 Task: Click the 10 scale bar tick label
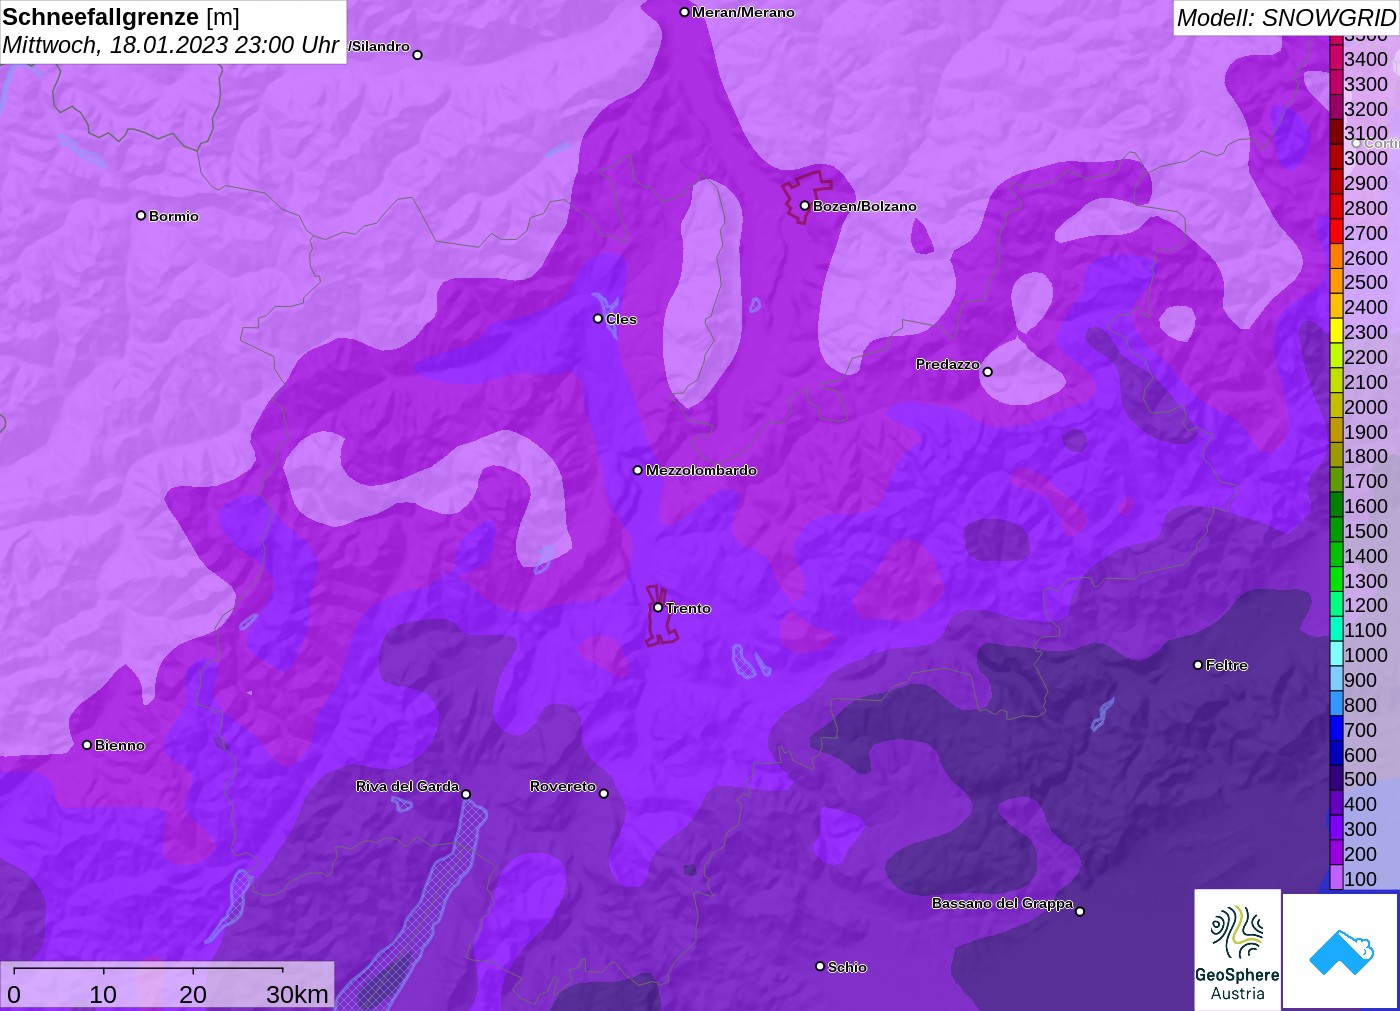[x=103, y=994]
